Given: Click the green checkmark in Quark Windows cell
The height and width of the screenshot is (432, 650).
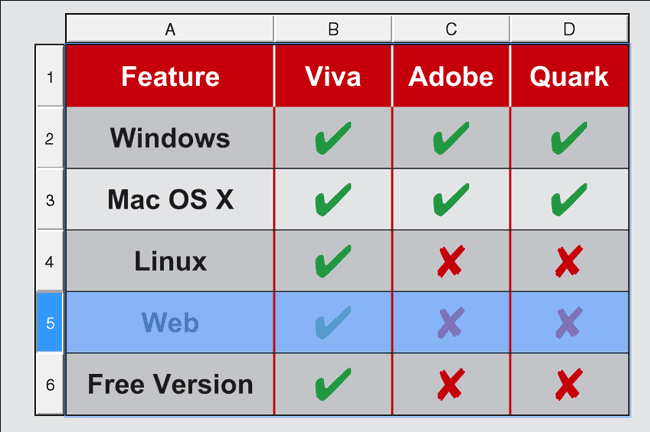Looking at the screenshot, I should pyautogui.click(x=569, y=138).
